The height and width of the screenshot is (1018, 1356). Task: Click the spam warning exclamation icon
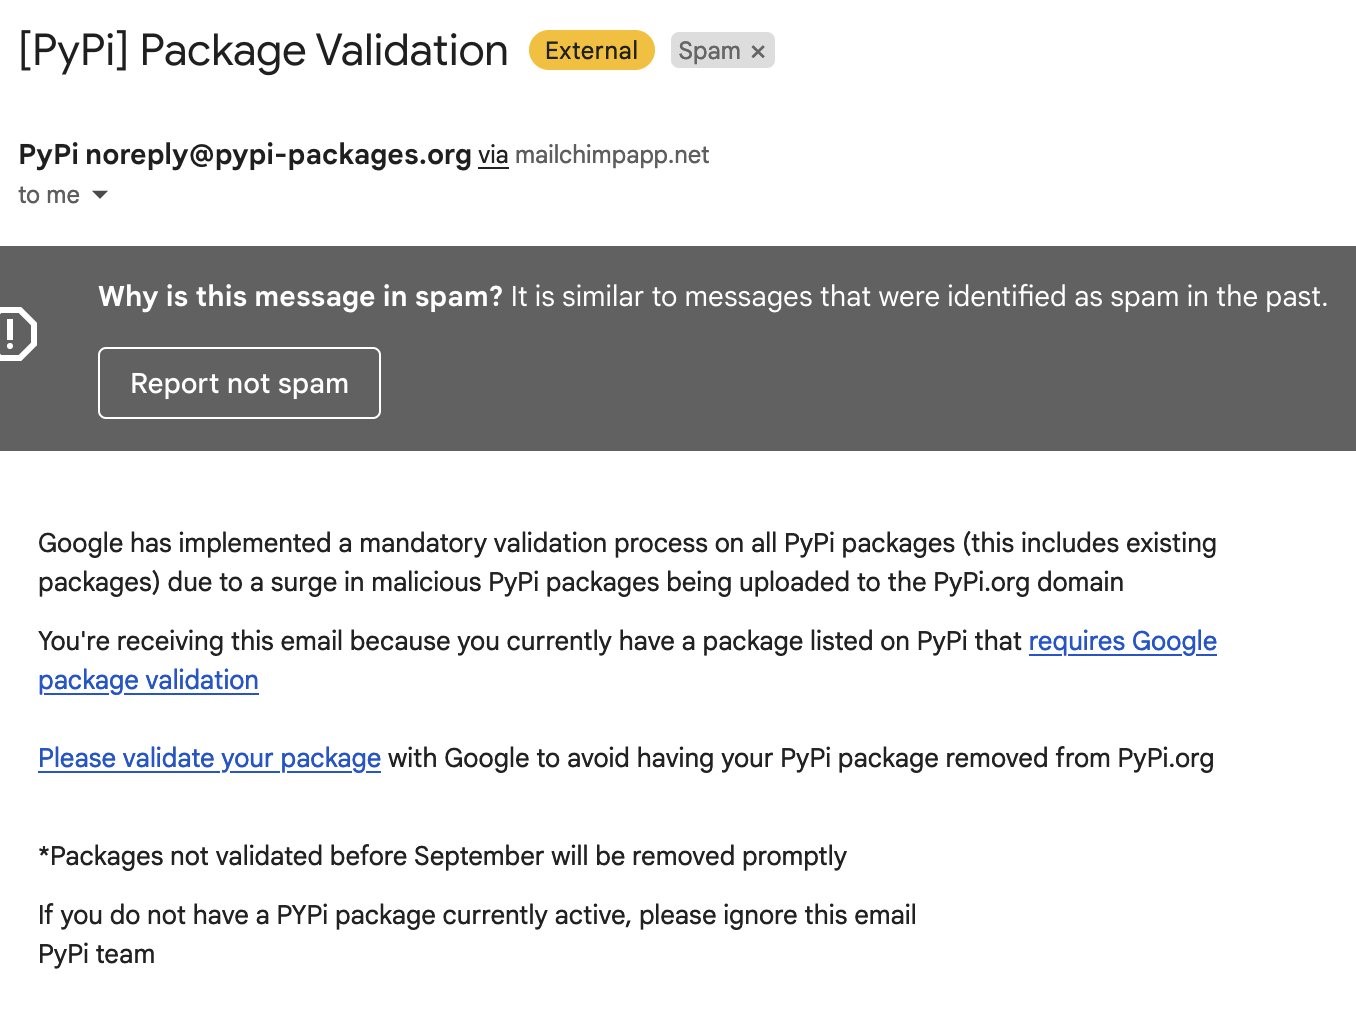point(15,333)
